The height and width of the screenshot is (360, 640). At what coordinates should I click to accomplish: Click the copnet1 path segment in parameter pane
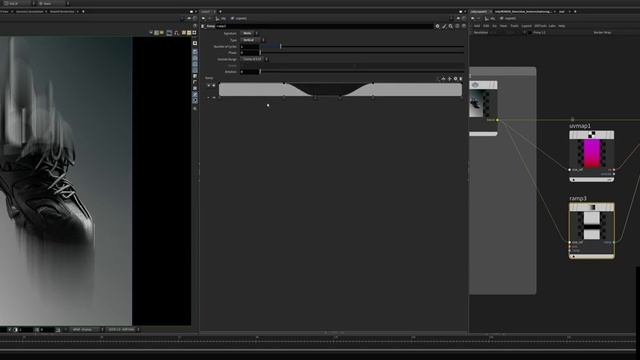click(x=238, y=18)
